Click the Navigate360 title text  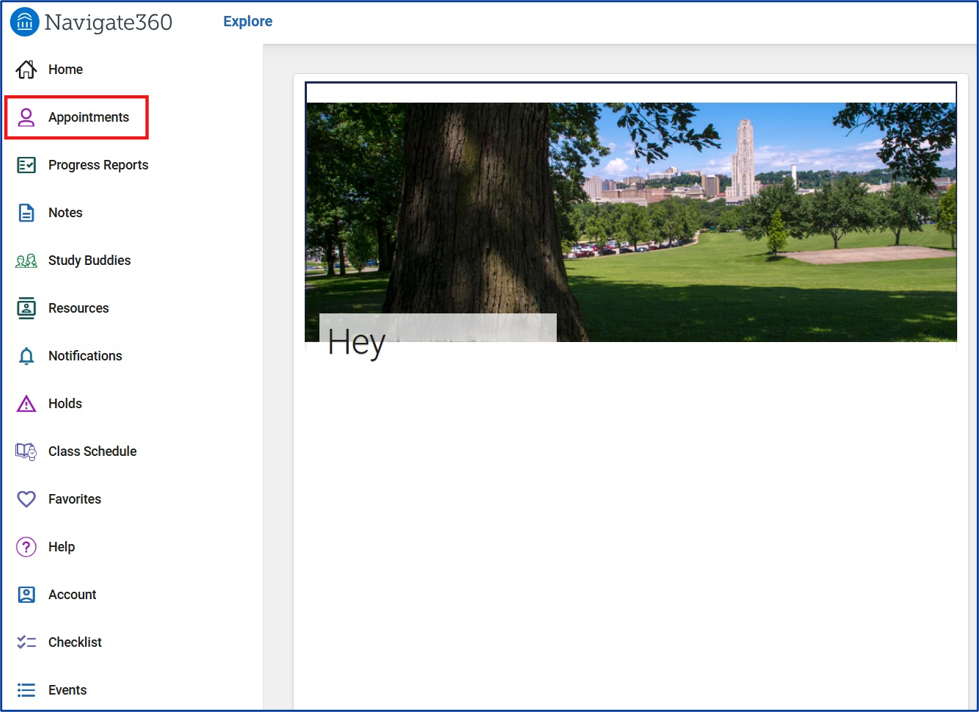coord(109,22)
